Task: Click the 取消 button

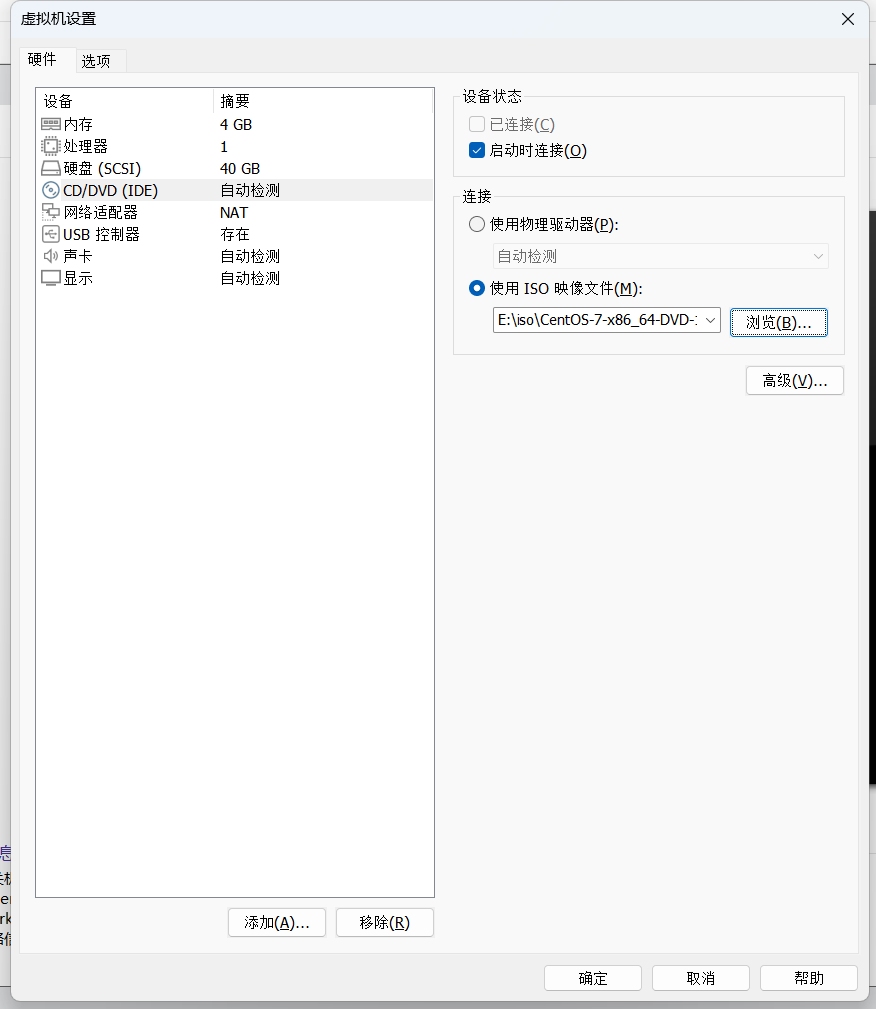Action: (701, 978)
